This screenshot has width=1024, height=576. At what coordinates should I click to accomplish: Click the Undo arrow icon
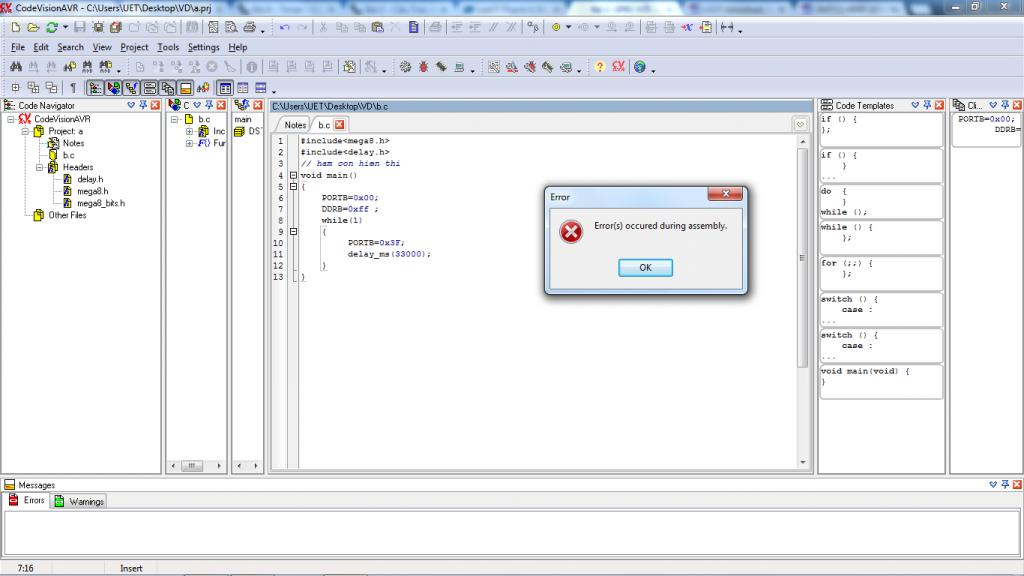285,27
